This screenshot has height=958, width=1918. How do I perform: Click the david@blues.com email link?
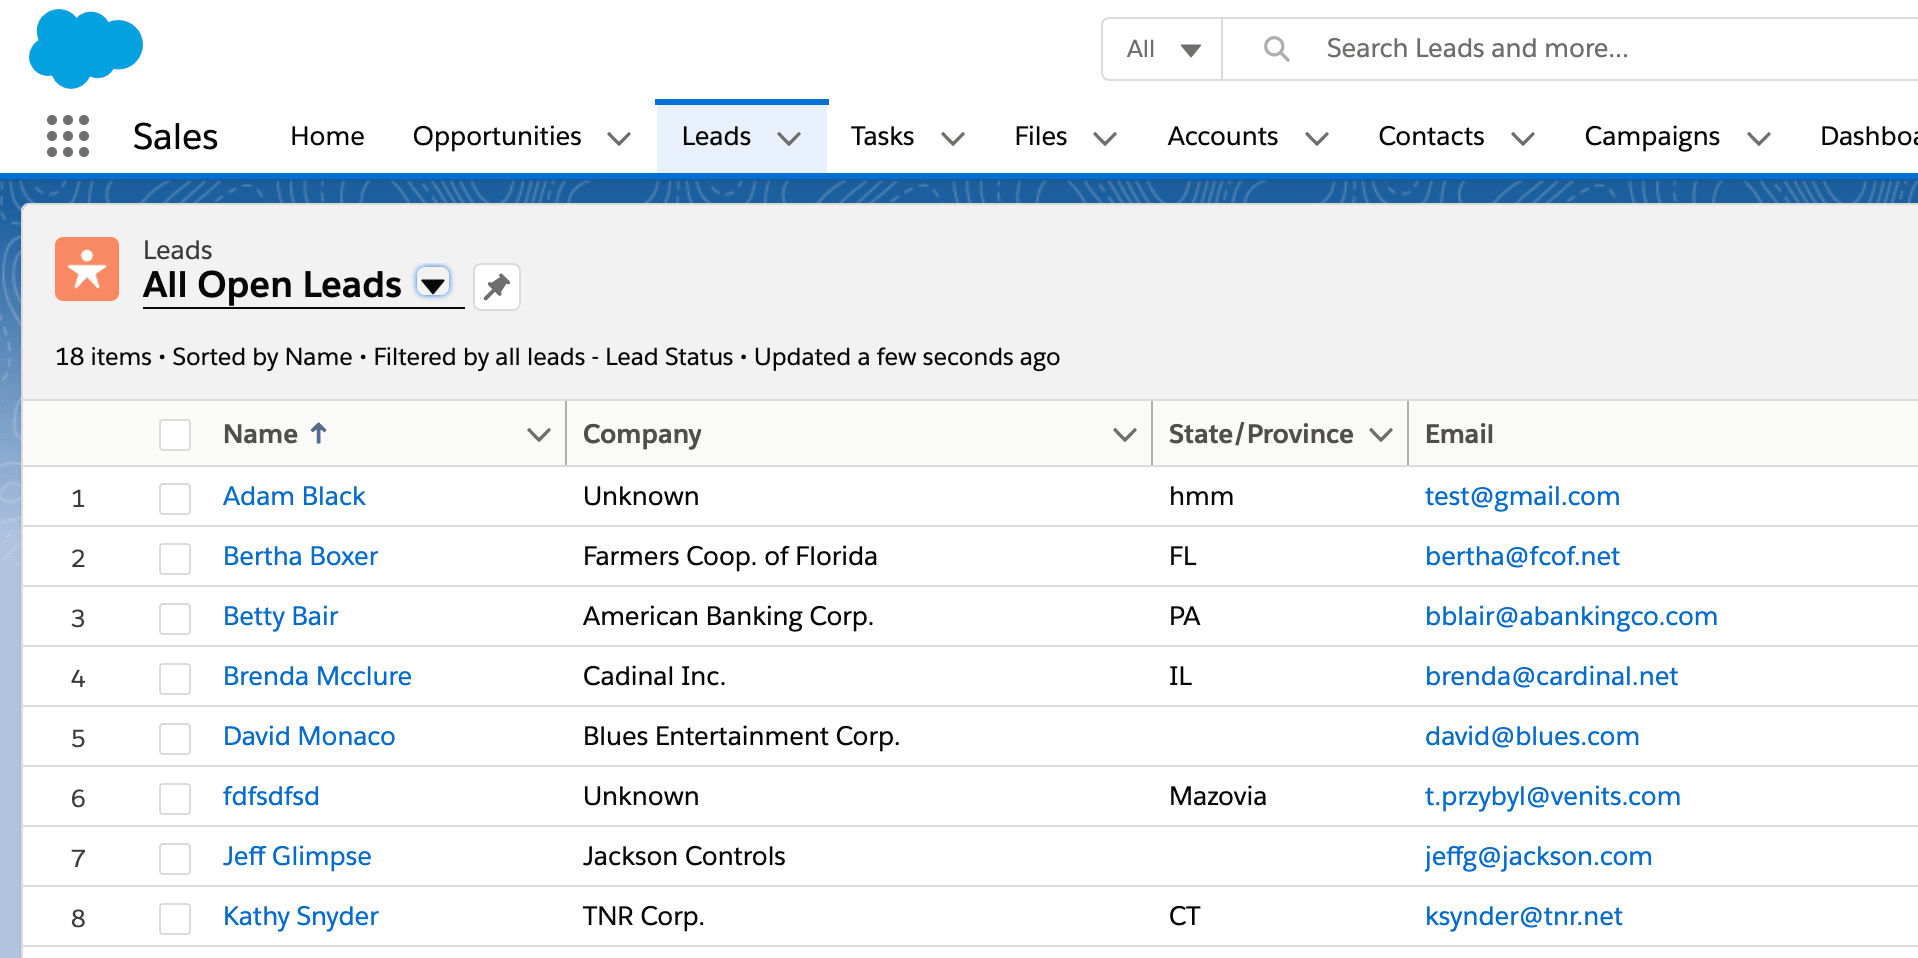click(1532, 736)
